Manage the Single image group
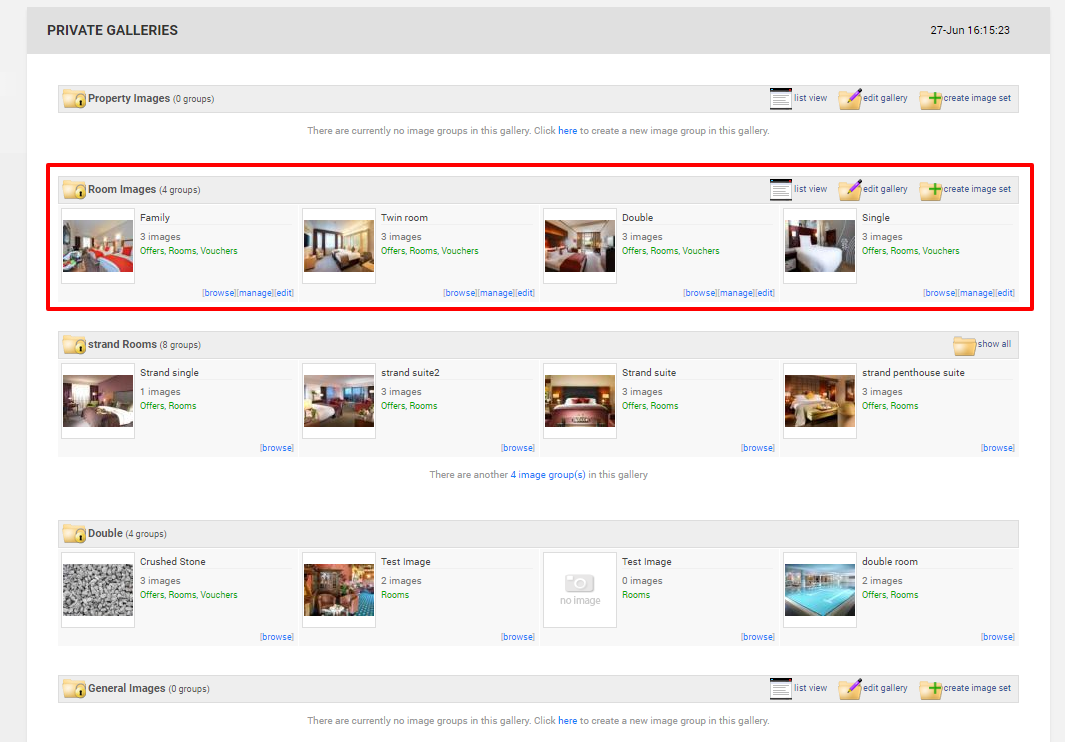Image resolution: width=1065 pixels, height=742 pixels. click(977, 293)
